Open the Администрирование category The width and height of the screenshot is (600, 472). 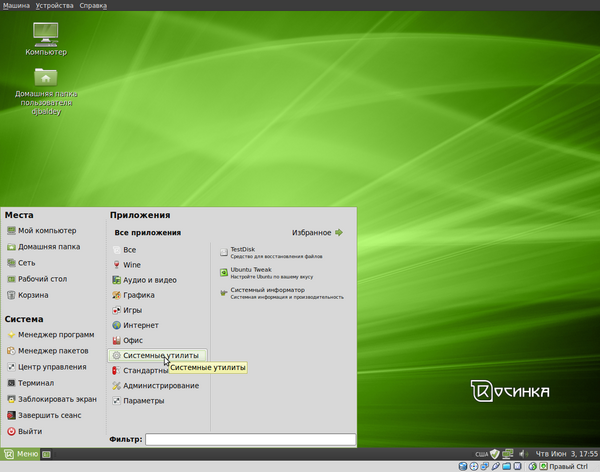click(160, 385)
